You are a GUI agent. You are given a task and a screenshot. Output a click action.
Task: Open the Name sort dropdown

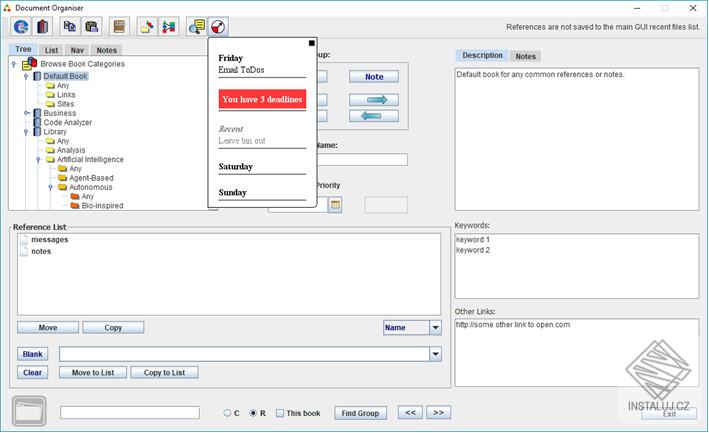pyautogui.click(x=435, y=328)
